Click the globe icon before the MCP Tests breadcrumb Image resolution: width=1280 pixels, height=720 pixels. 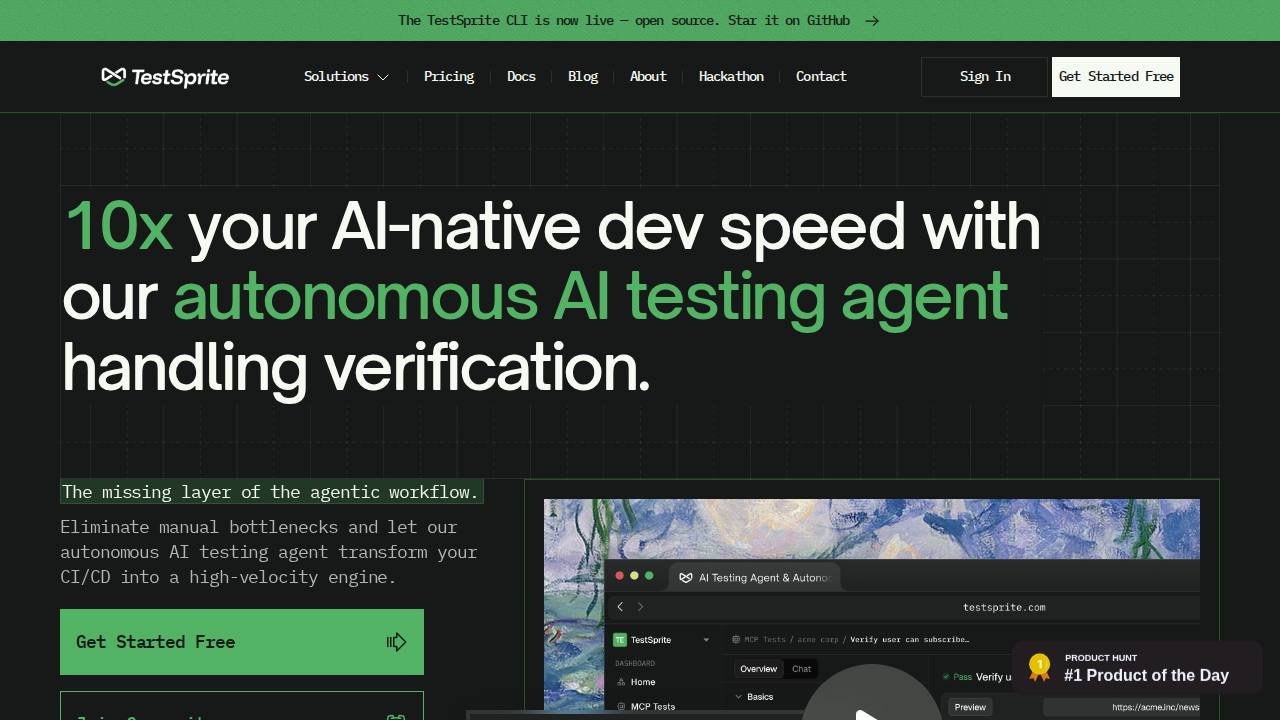(x=736, y=640)
